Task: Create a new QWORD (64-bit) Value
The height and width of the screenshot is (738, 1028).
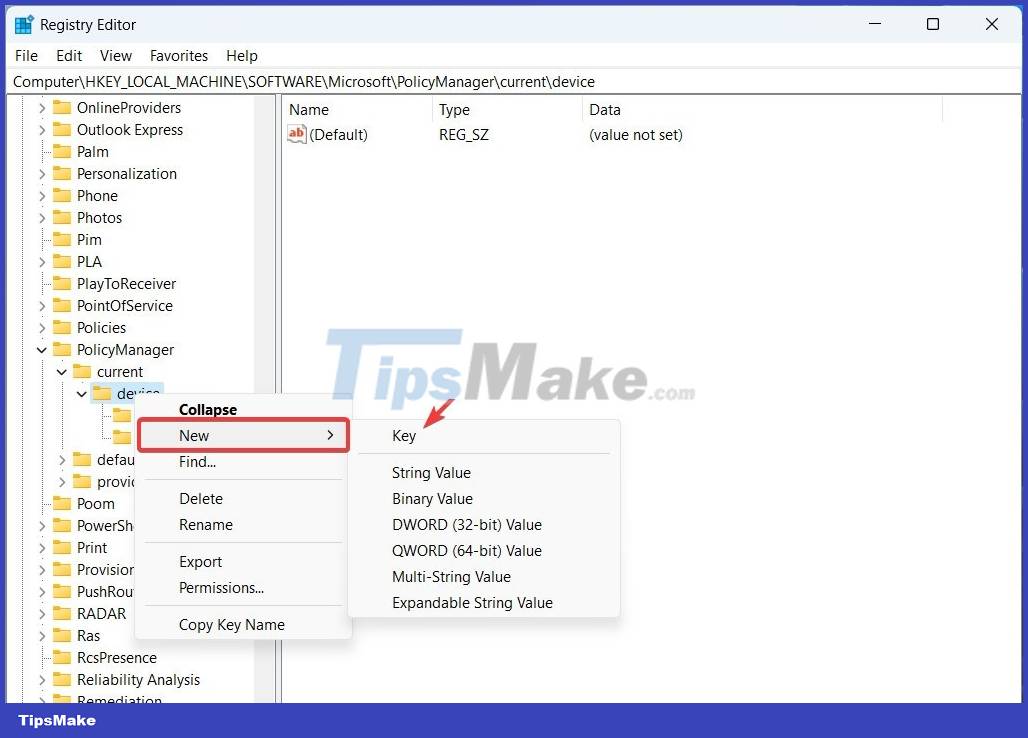Action: 484,551
